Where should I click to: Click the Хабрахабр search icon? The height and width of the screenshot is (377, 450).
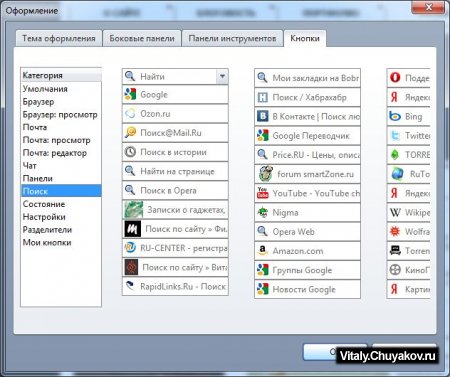262,97
